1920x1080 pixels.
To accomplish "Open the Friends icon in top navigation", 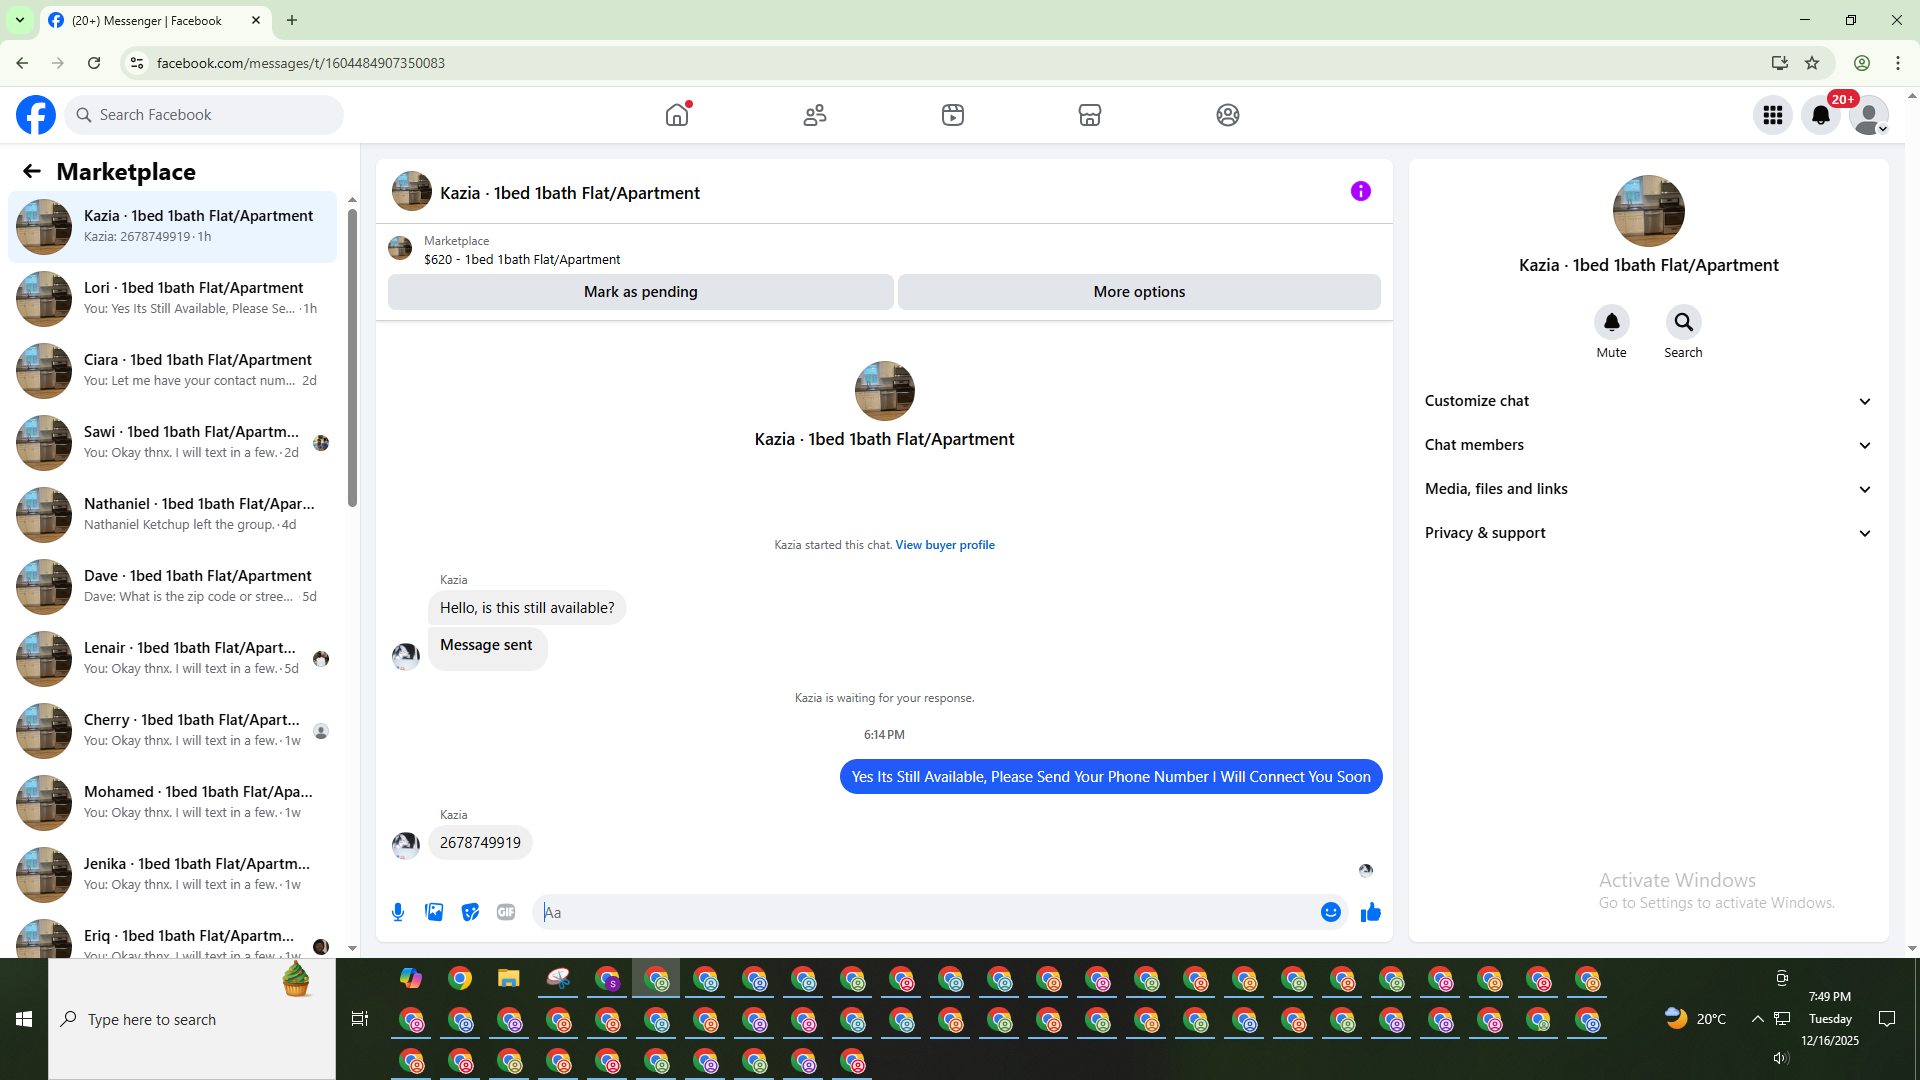I will 815,115.
